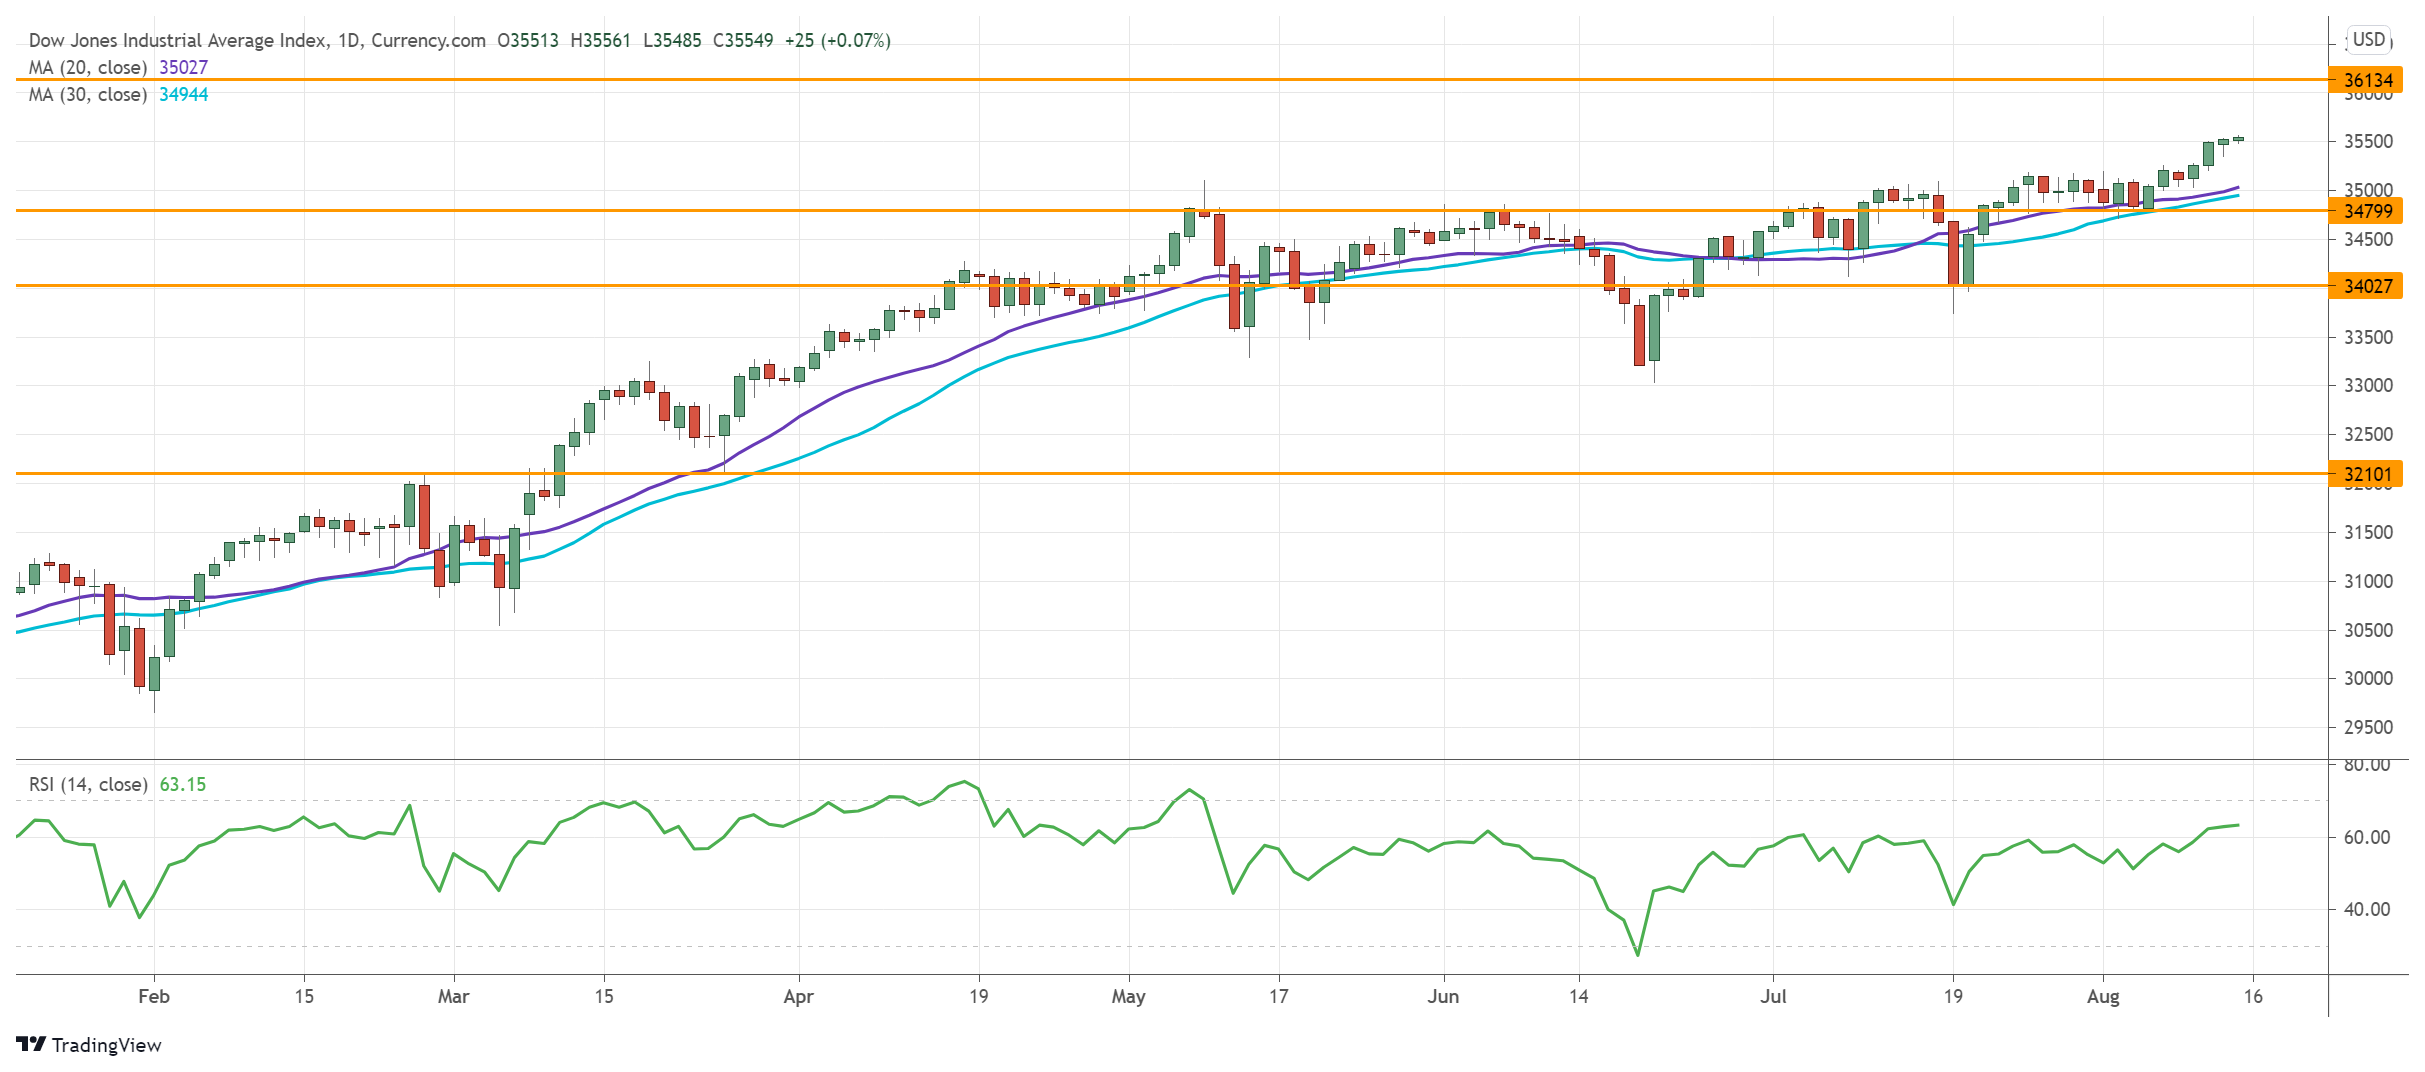Select the Dow Jones Industrial Average Index title

point(178,40)
